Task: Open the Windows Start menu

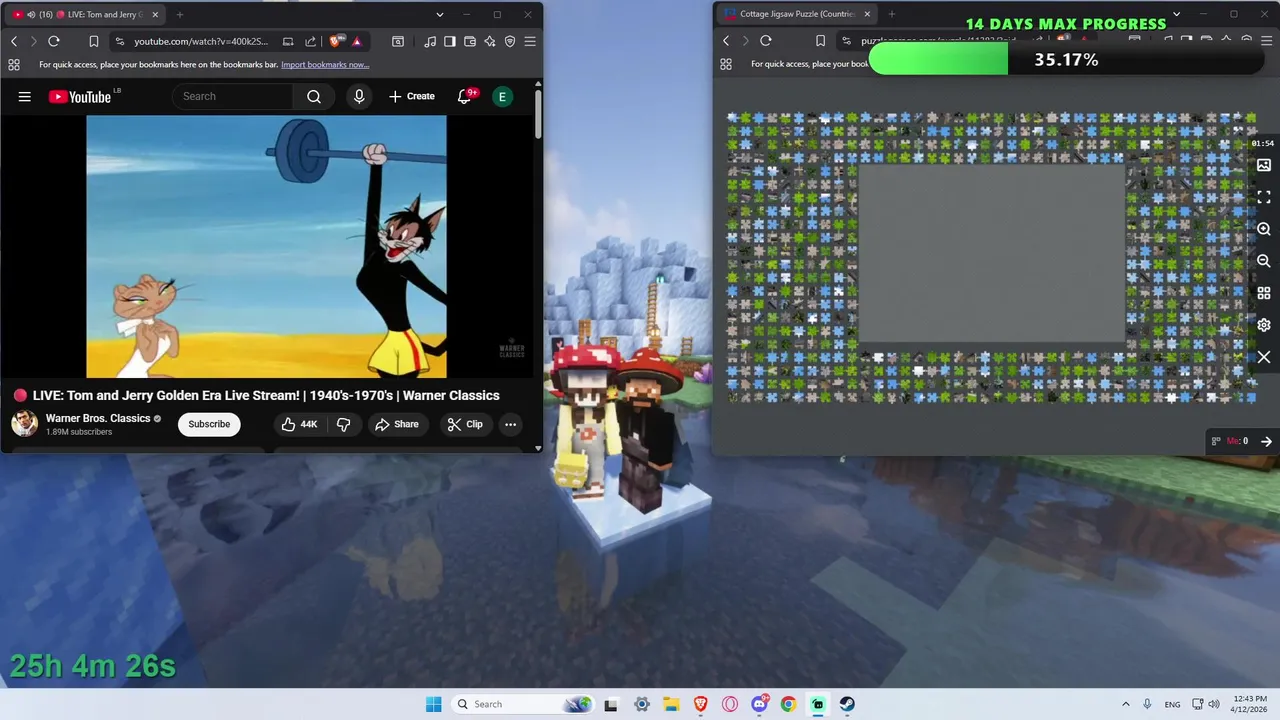Action: tap(433, 704)
